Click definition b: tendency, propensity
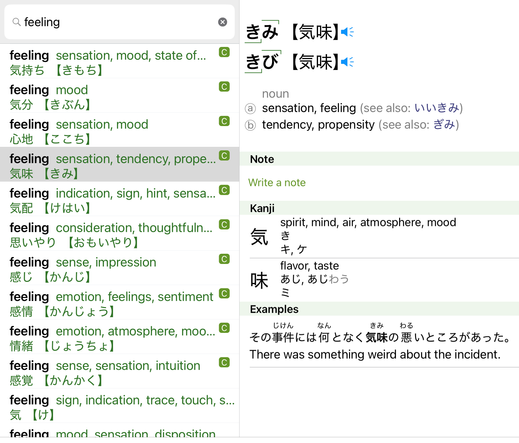The width and height of the screenshot is (519, 443). click(318, 125)
